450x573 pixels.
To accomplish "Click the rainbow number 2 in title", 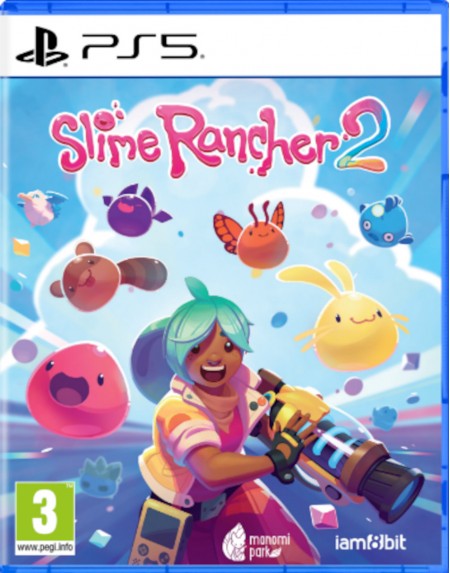I will point(363,135).
